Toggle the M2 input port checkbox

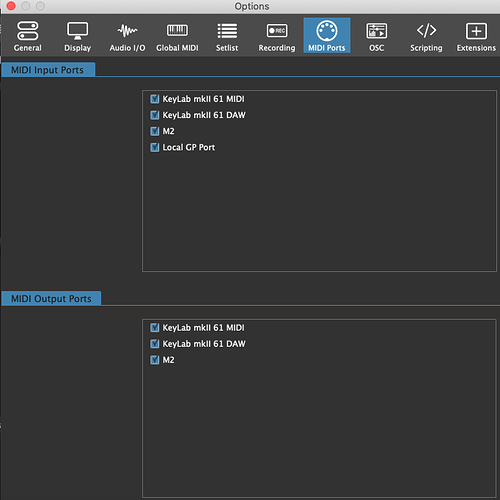154,131
